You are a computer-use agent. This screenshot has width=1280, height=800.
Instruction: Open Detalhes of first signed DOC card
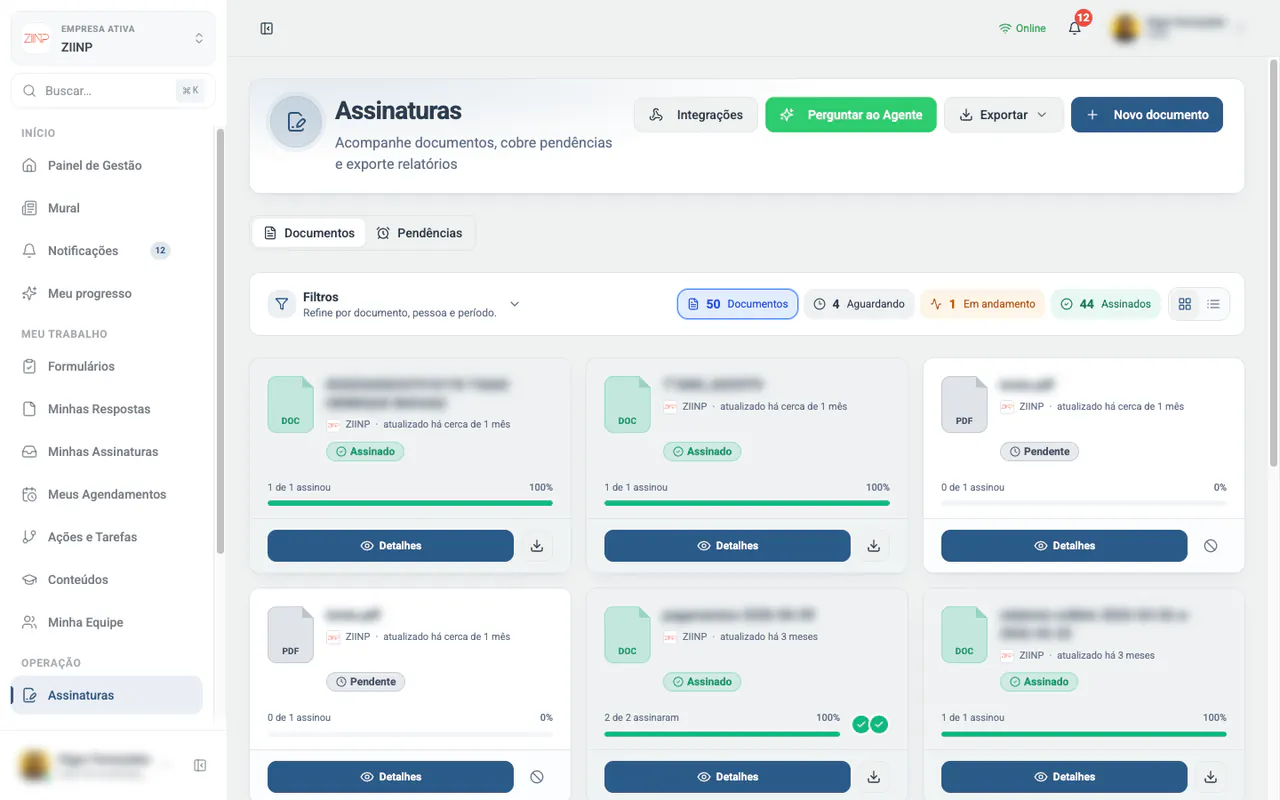coord(391,546)
